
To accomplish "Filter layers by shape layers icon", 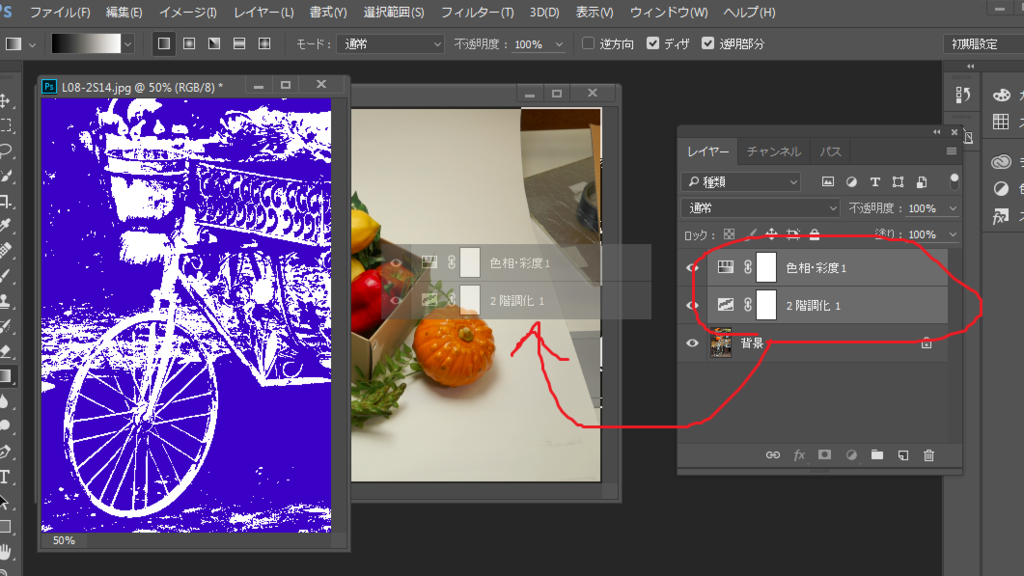I will click(898, 182).
